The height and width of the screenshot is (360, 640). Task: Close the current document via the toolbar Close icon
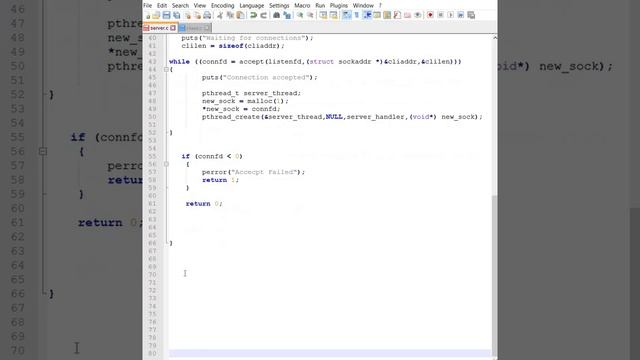coord(188,15)
